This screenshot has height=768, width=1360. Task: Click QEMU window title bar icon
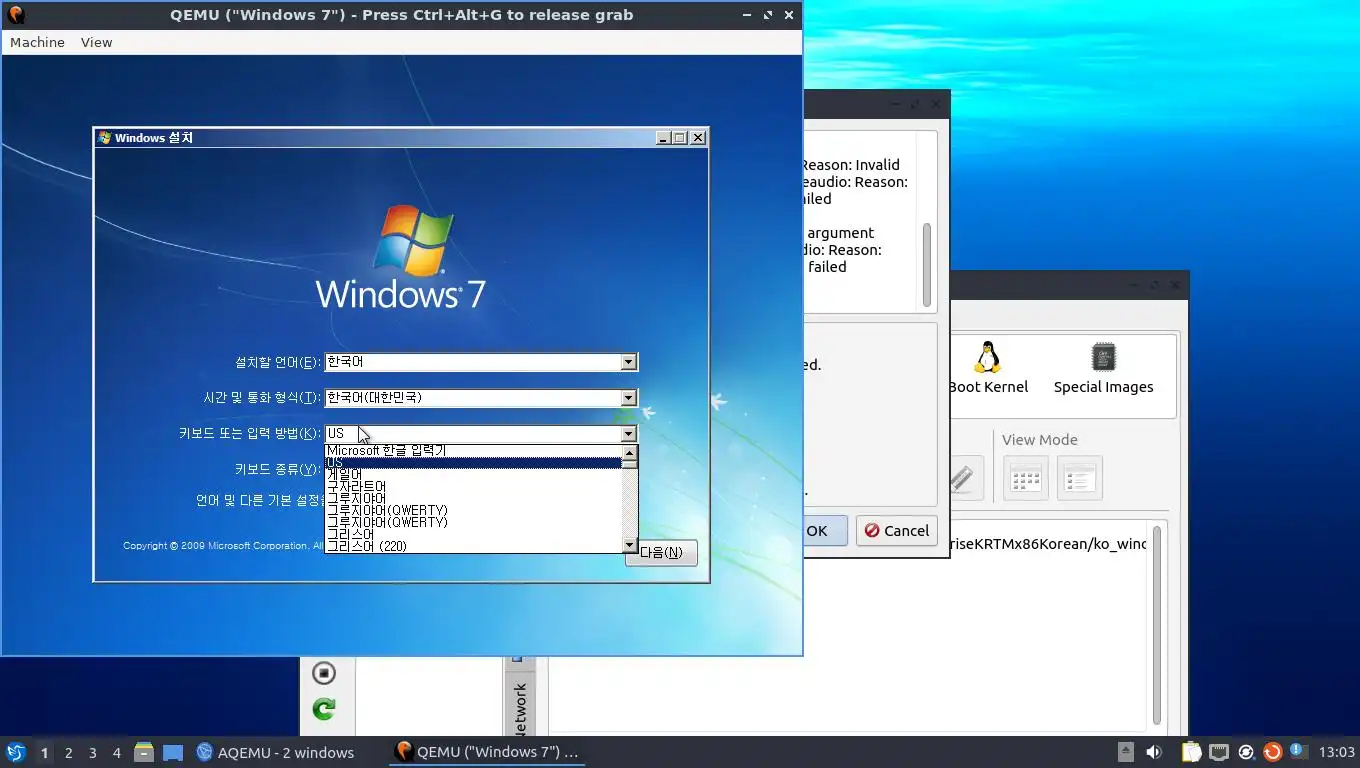coord(15,15)
